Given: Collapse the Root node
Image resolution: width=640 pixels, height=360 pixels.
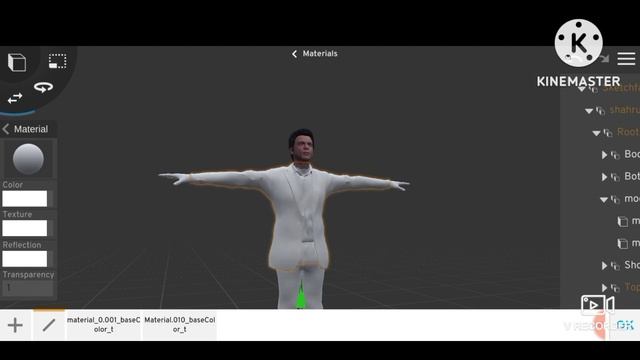Looking at the screenshot, I should [x=596, y=133].
